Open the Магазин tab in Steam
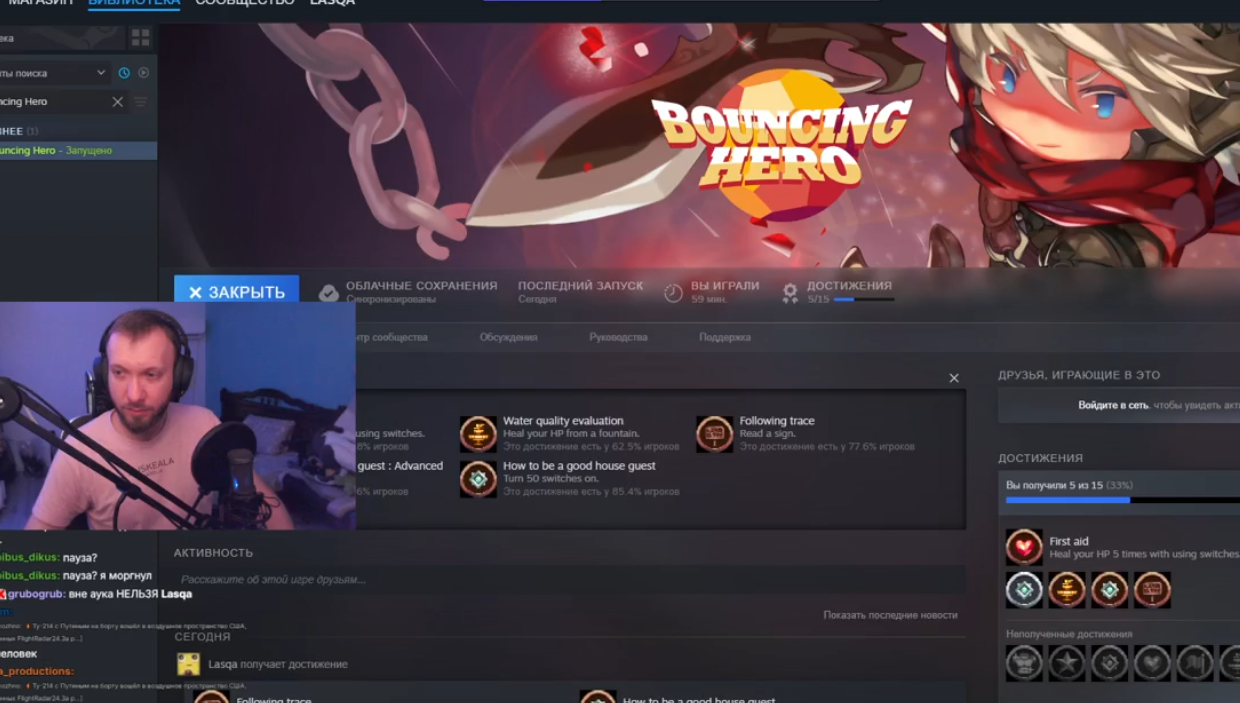The image size is (1240, 703). tap(40, 3)
